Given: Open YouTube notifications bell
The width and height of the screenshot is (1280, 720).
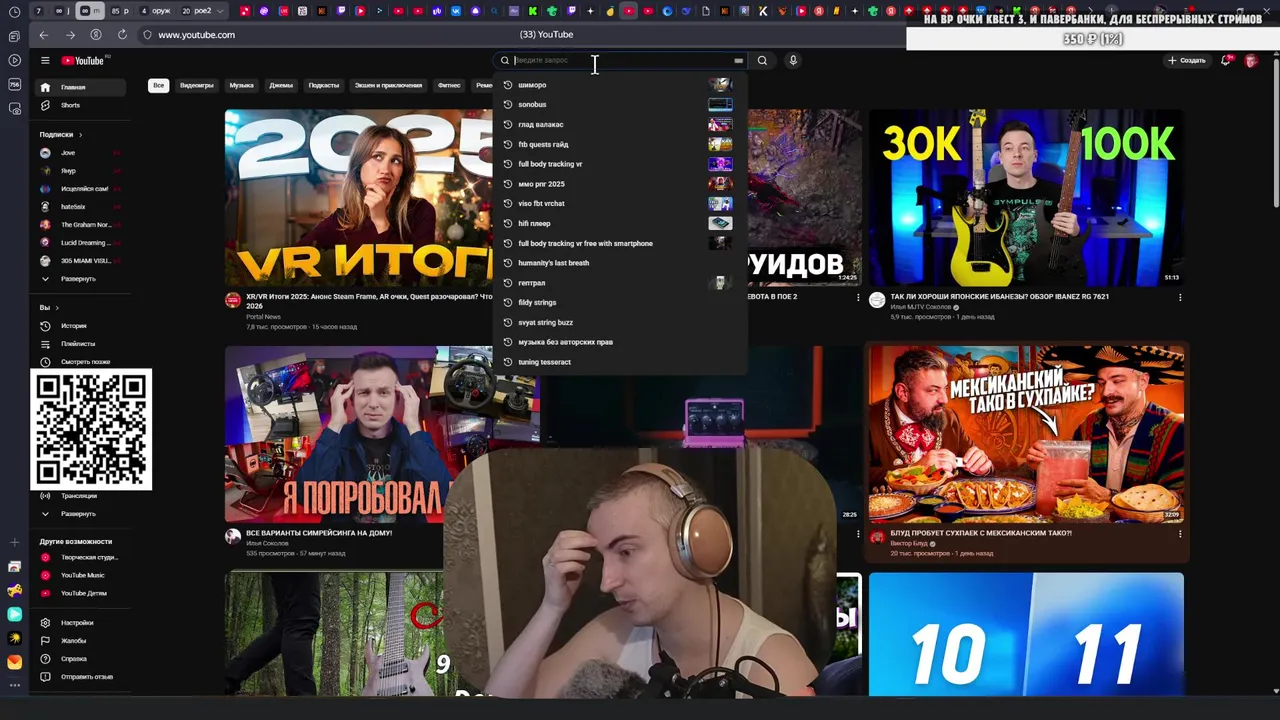Looking at the screenshot, I should pos(1226,61).
